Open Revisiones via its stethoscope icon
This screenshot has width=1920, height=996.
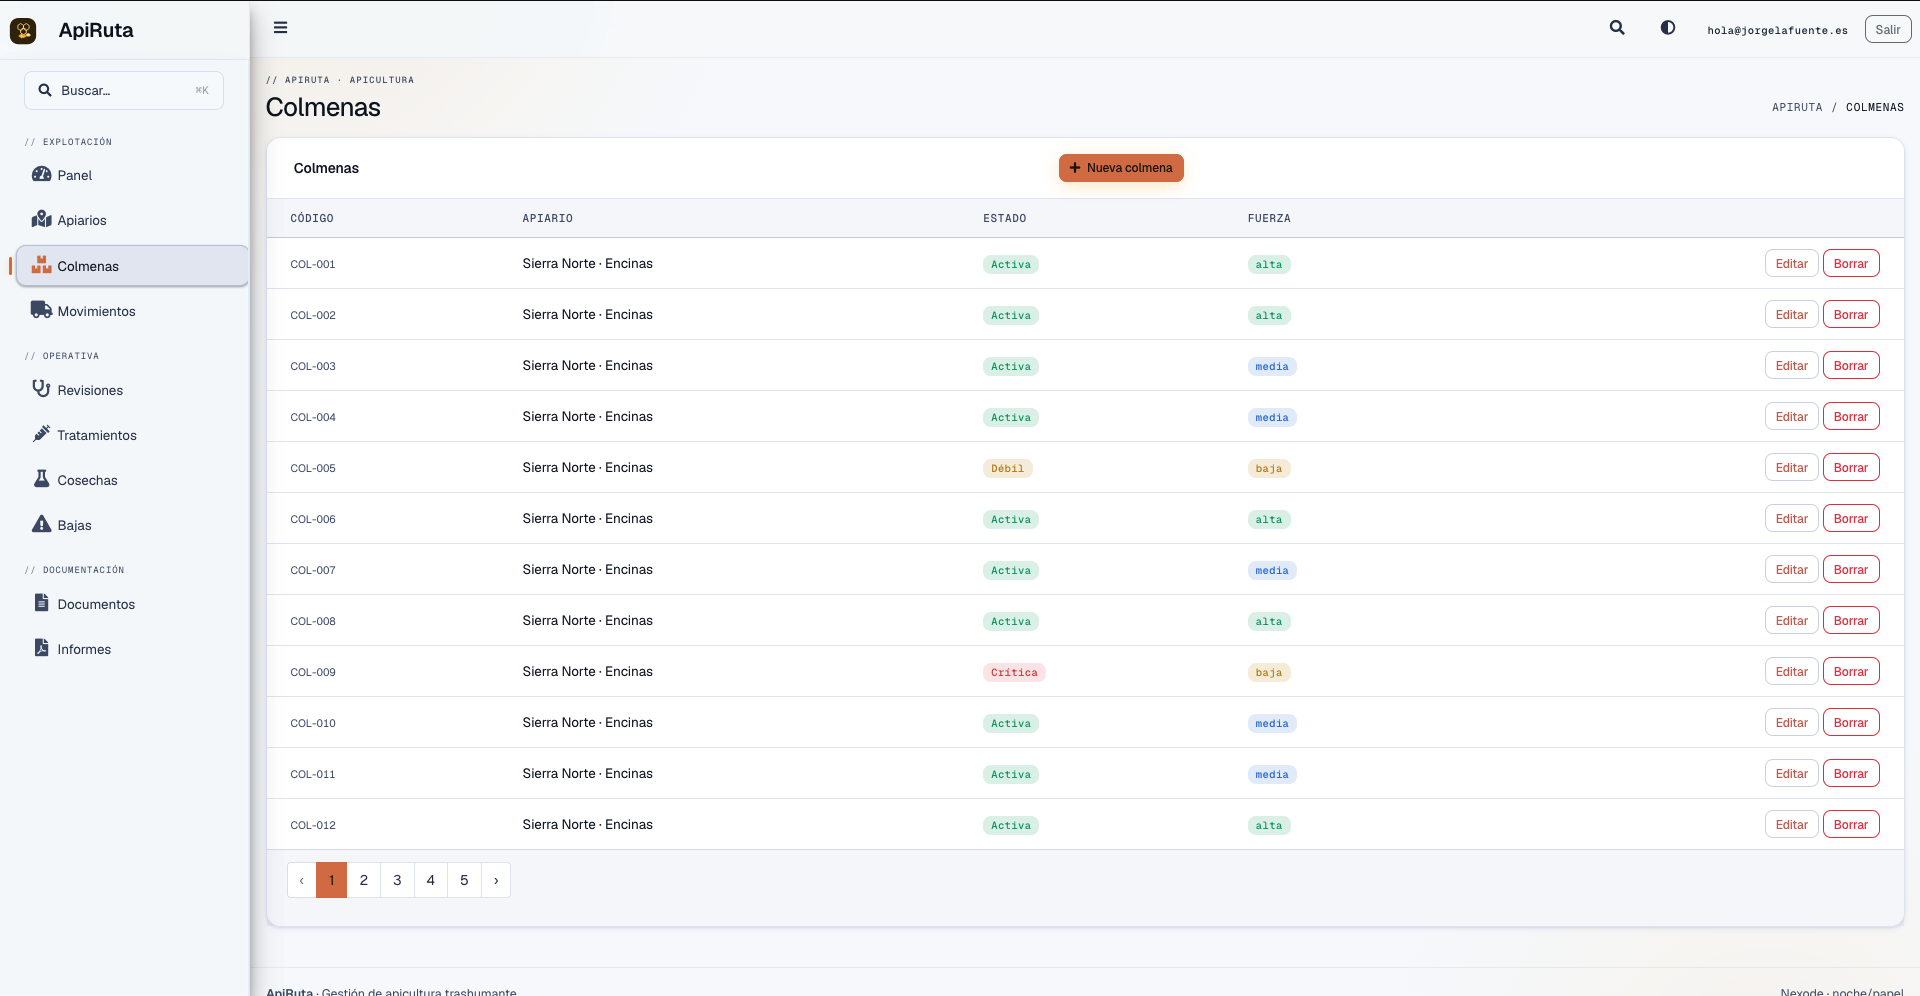[41, 389]
